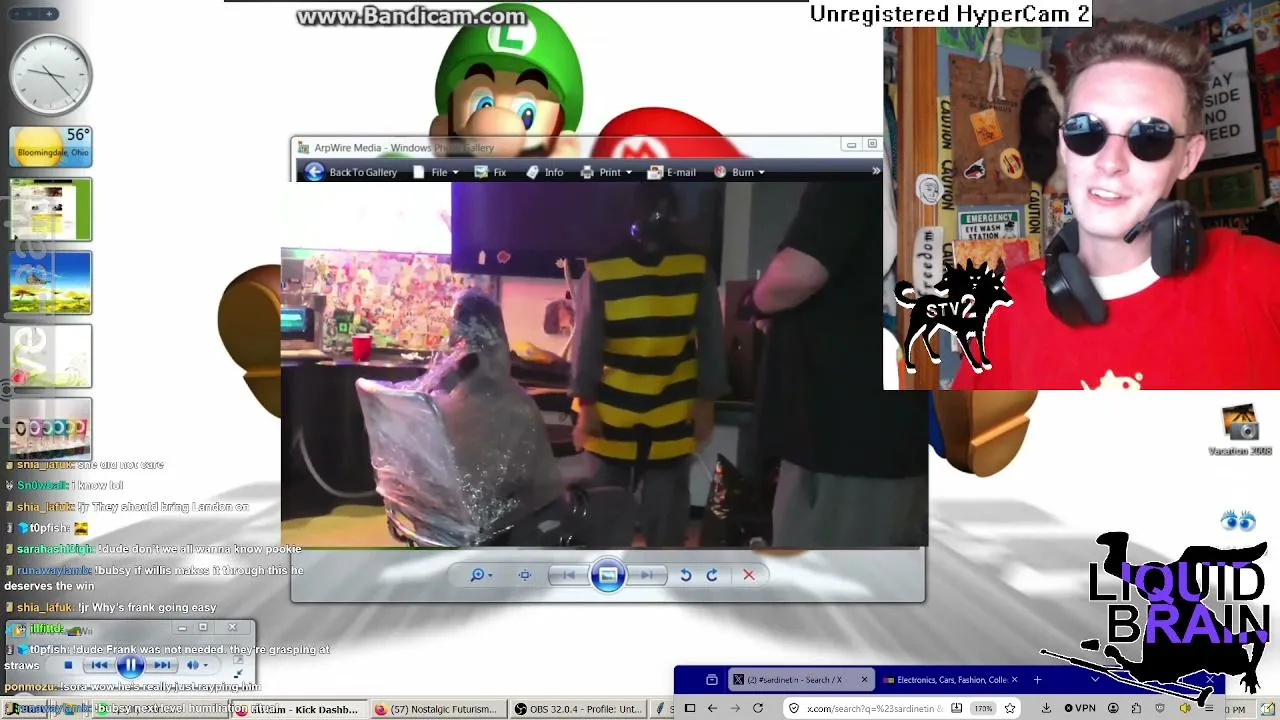Open the browser extensions menu

[1137, 708]
